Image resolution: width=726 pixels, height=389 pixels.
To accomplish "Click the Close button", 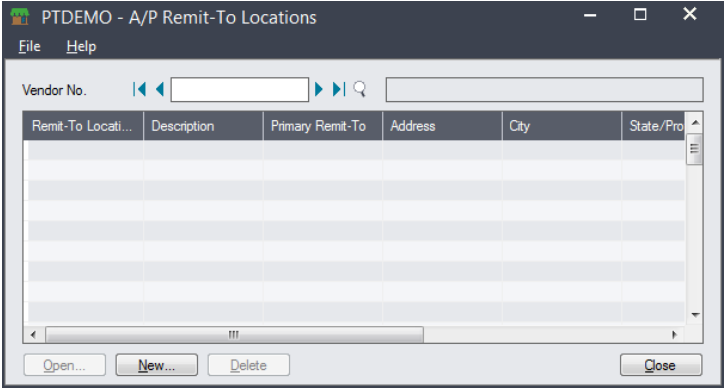I will (x=661, y=365).
